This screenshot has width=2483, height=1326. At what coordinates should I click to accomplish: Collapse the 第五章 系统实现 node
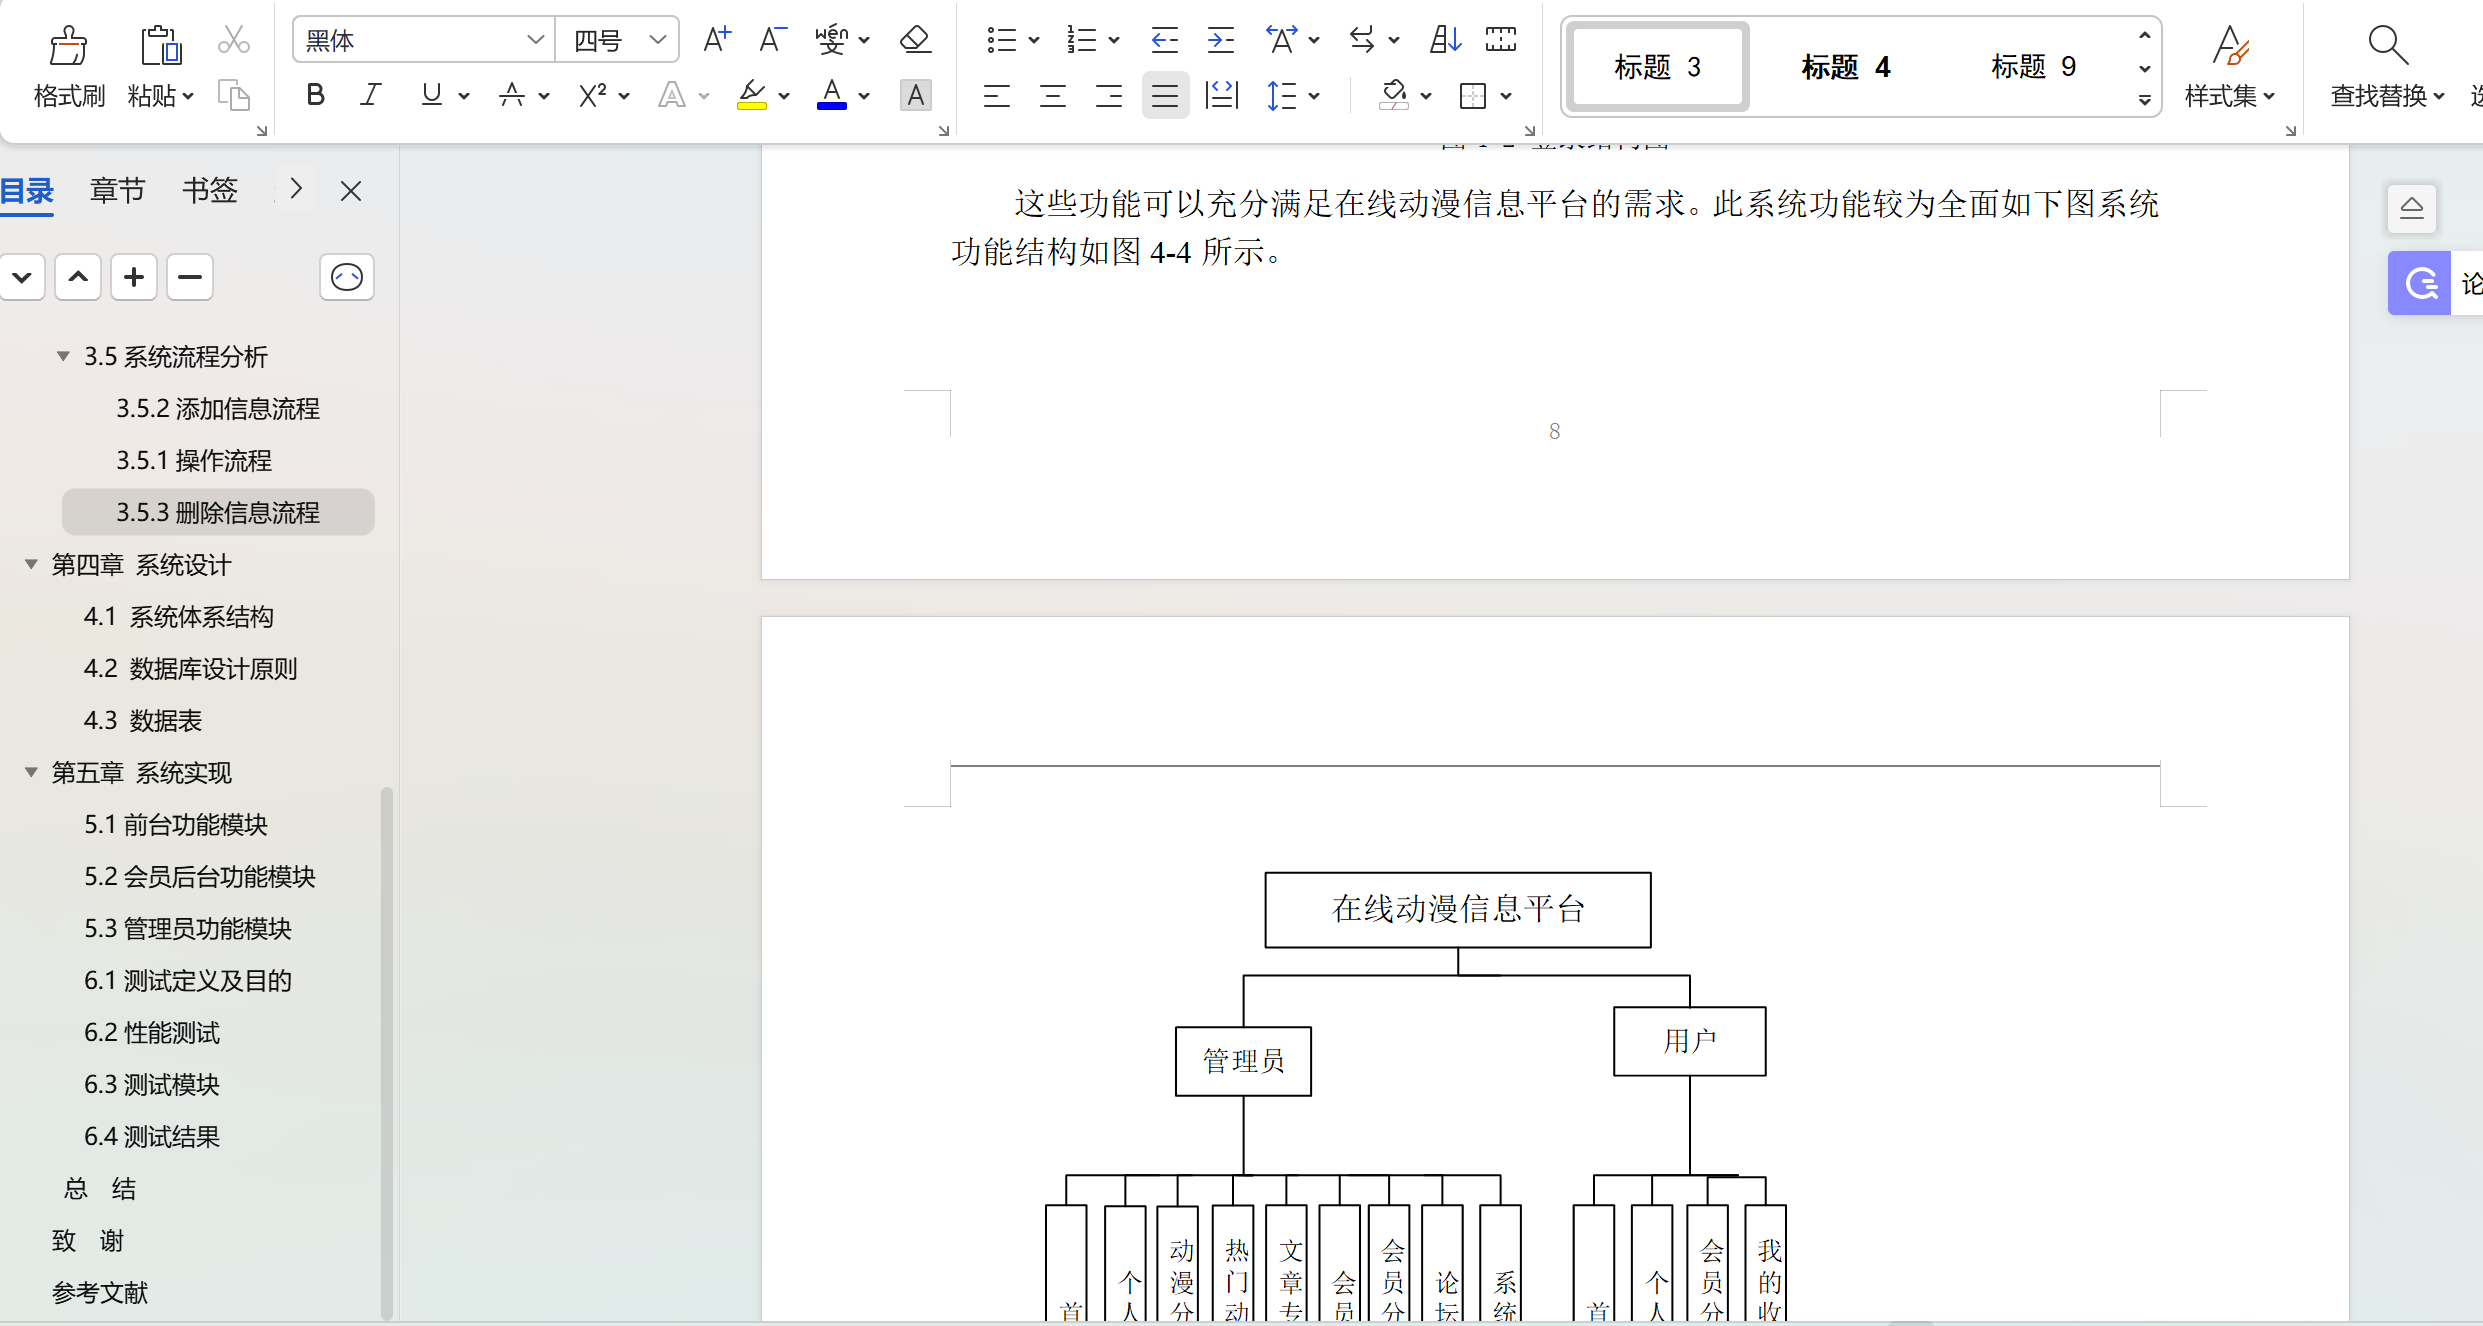31,773
